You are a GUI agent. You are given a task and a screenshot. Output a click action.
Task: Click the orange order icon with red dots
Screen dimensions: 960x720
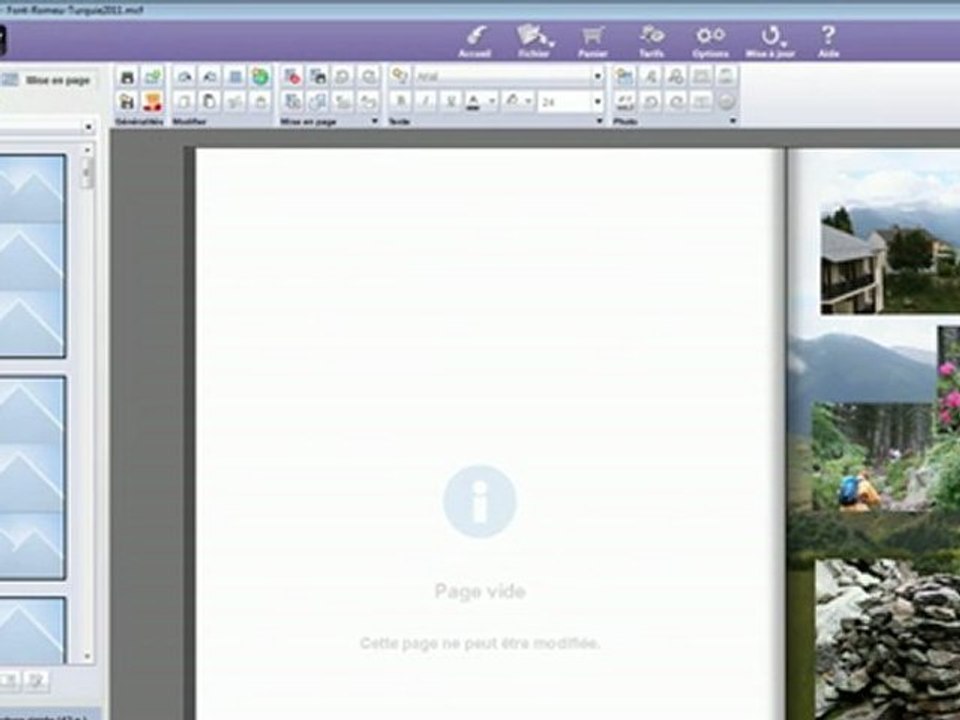[x=152, y=102]
